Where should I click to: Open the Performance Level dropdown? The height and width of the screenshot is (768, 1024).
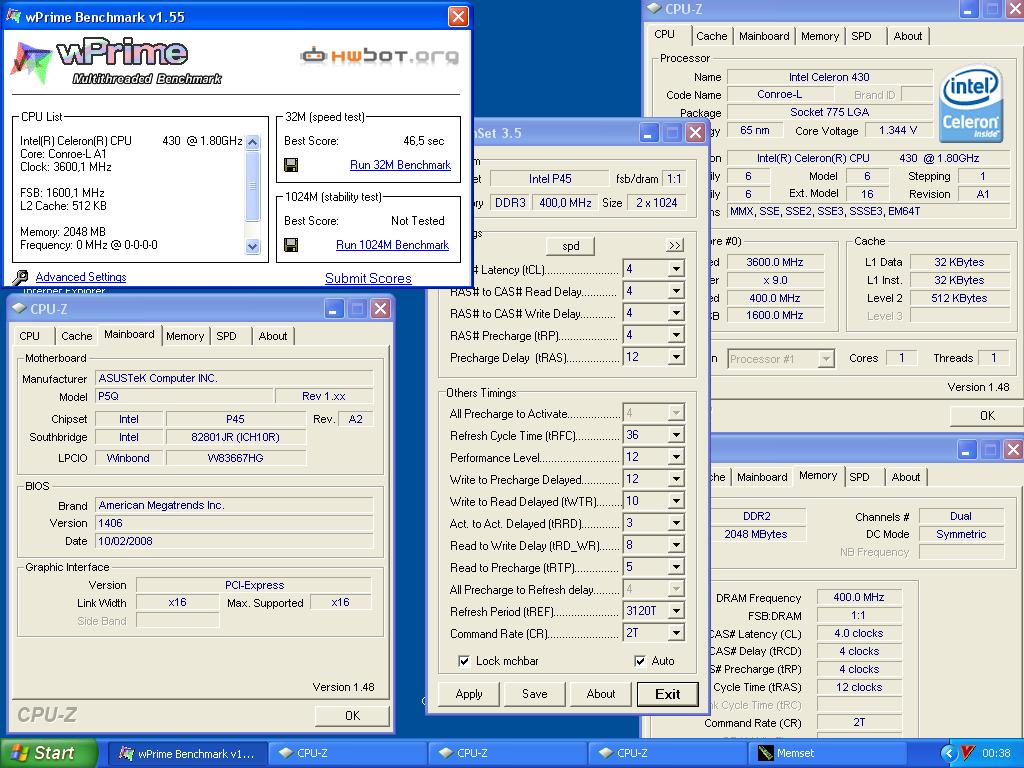pyautogui.click(x=676, y=457)
